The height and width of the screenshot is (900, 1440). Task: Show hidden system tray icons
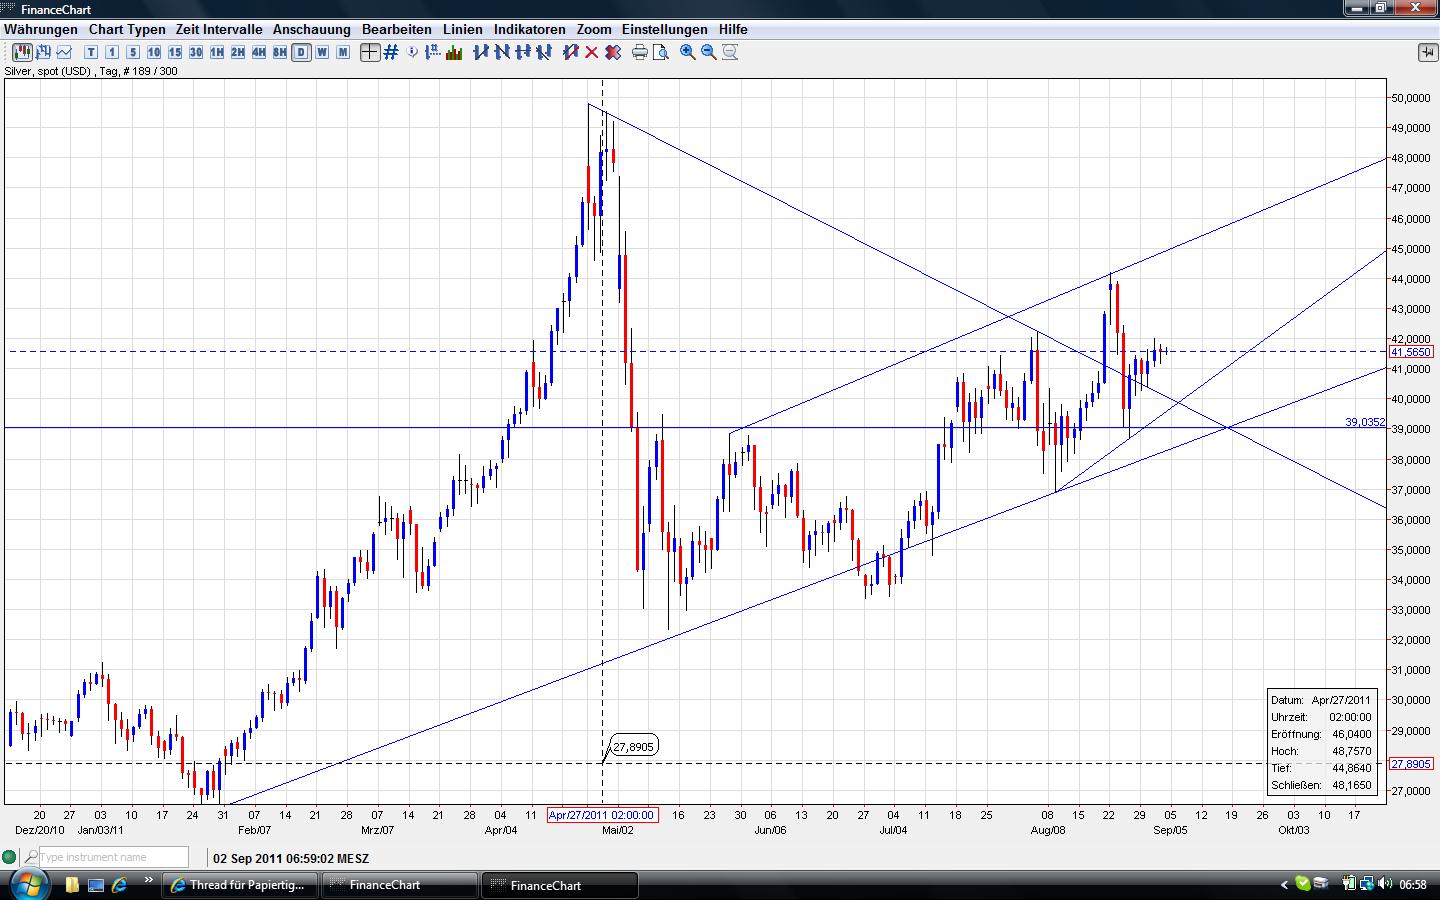point(1284,884)
